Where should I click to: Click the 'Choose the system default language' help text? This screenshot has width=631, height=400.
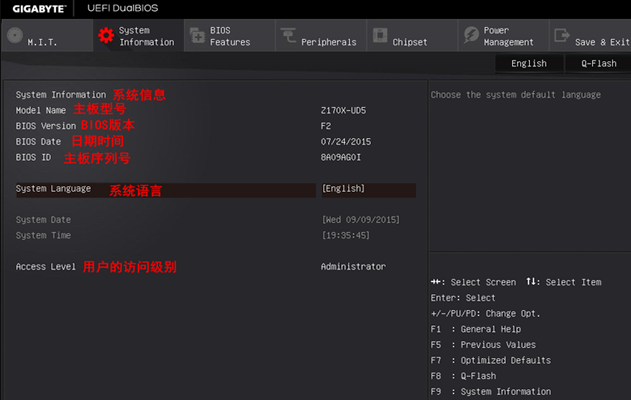point(516,95)
